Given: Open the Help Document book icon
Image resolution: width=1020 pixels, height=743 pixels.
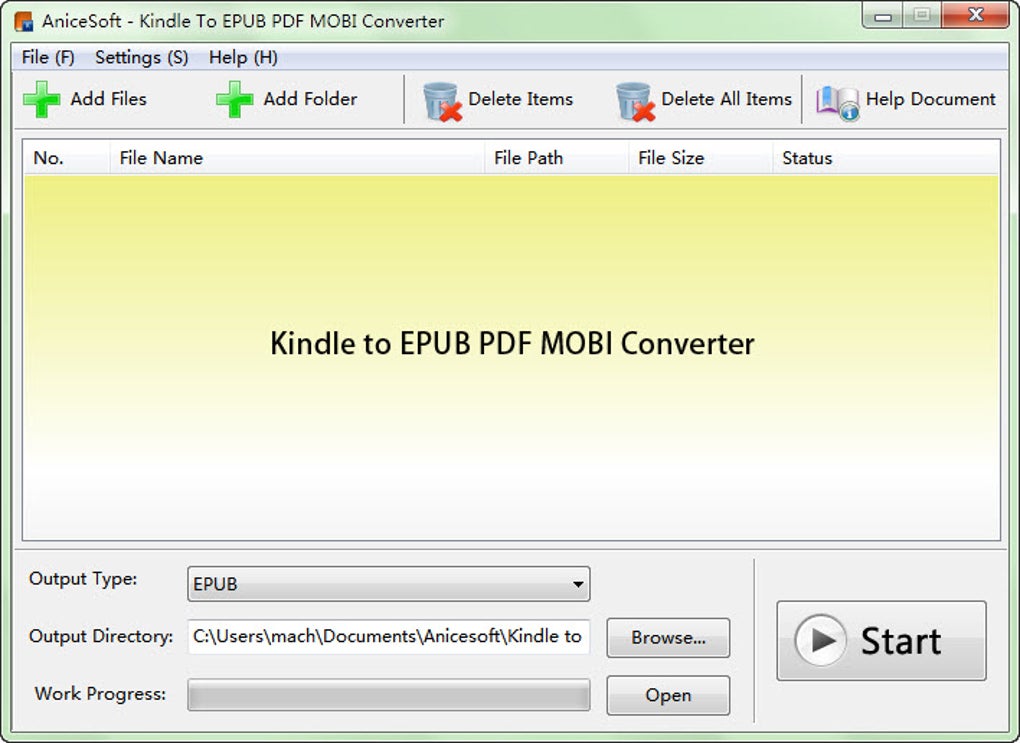Looking at the screenshot, I should pyautogui.click(x=838, y=103).
